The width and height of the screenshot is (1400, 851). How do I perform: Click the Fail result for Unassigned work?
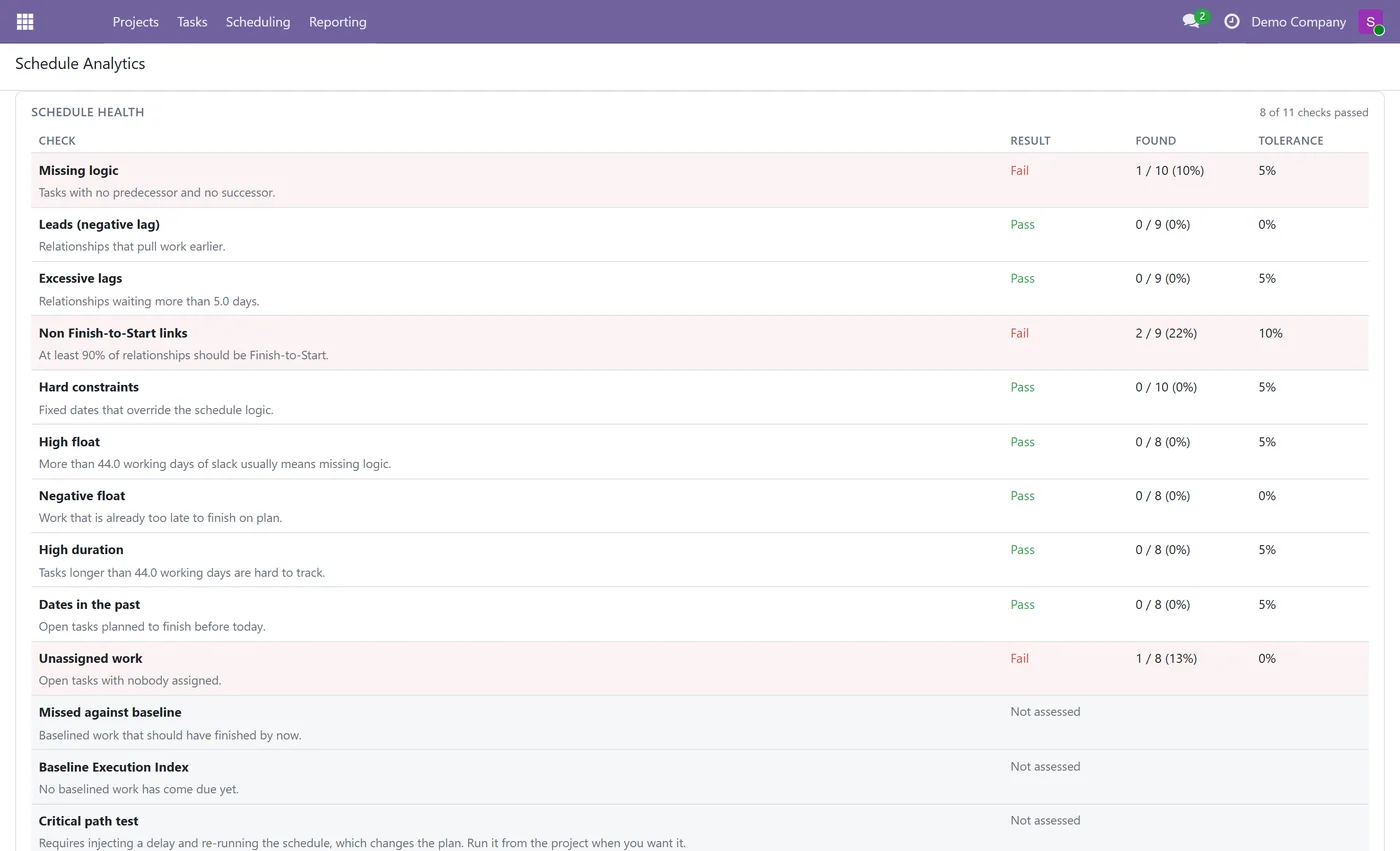point(1019,659)
